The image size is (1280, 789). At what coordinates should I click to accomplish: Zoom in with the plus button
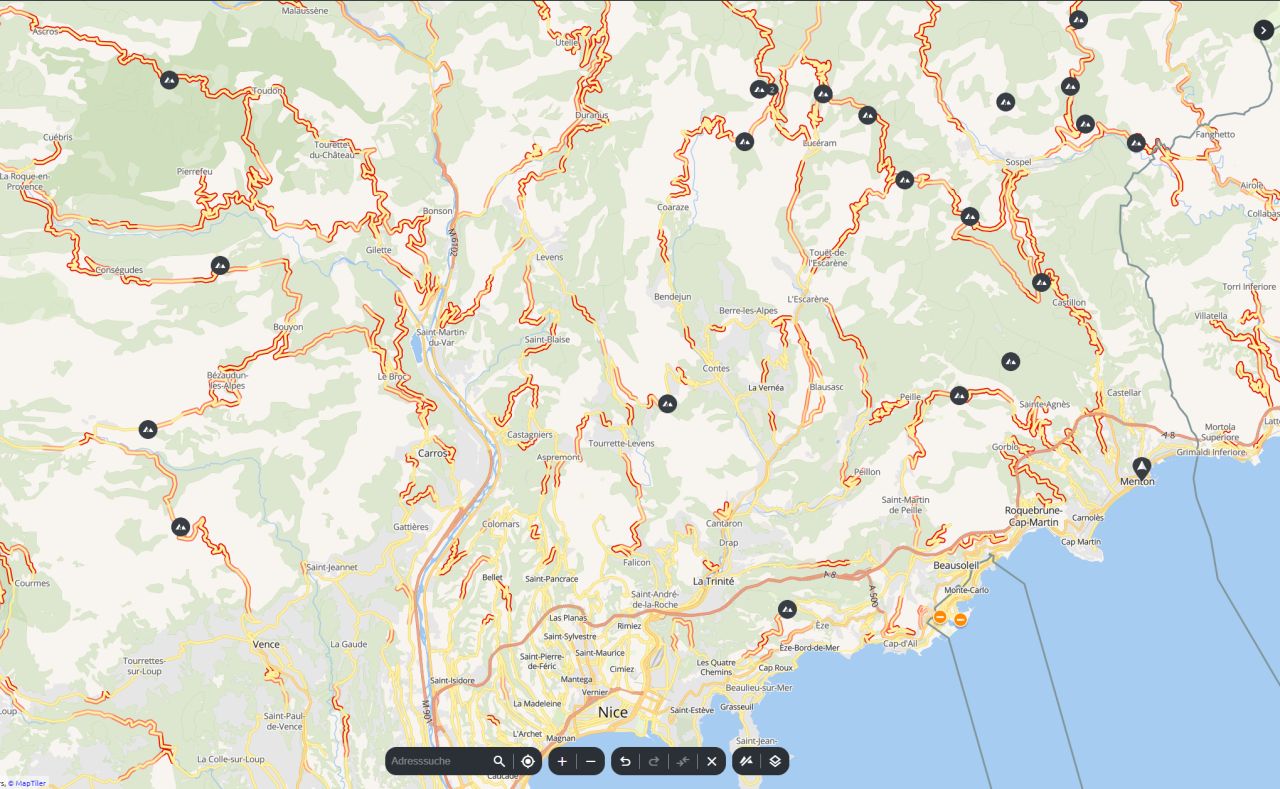562,761
